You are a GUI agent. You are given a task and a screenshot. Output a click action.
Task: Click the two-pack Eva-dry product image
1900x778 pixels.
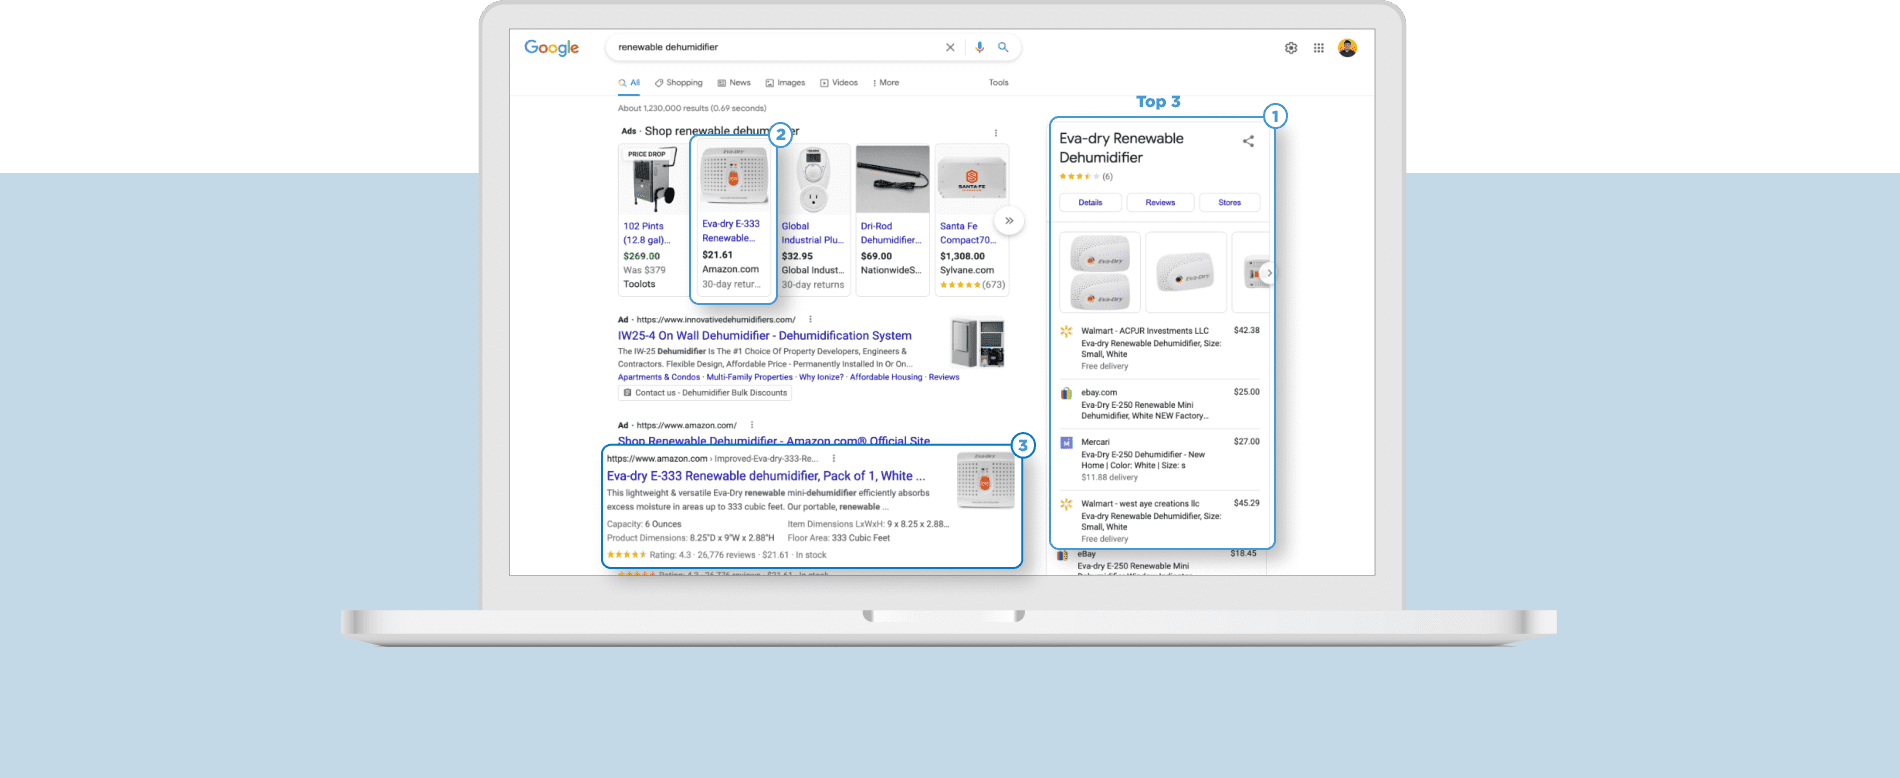click(1099, 273)
